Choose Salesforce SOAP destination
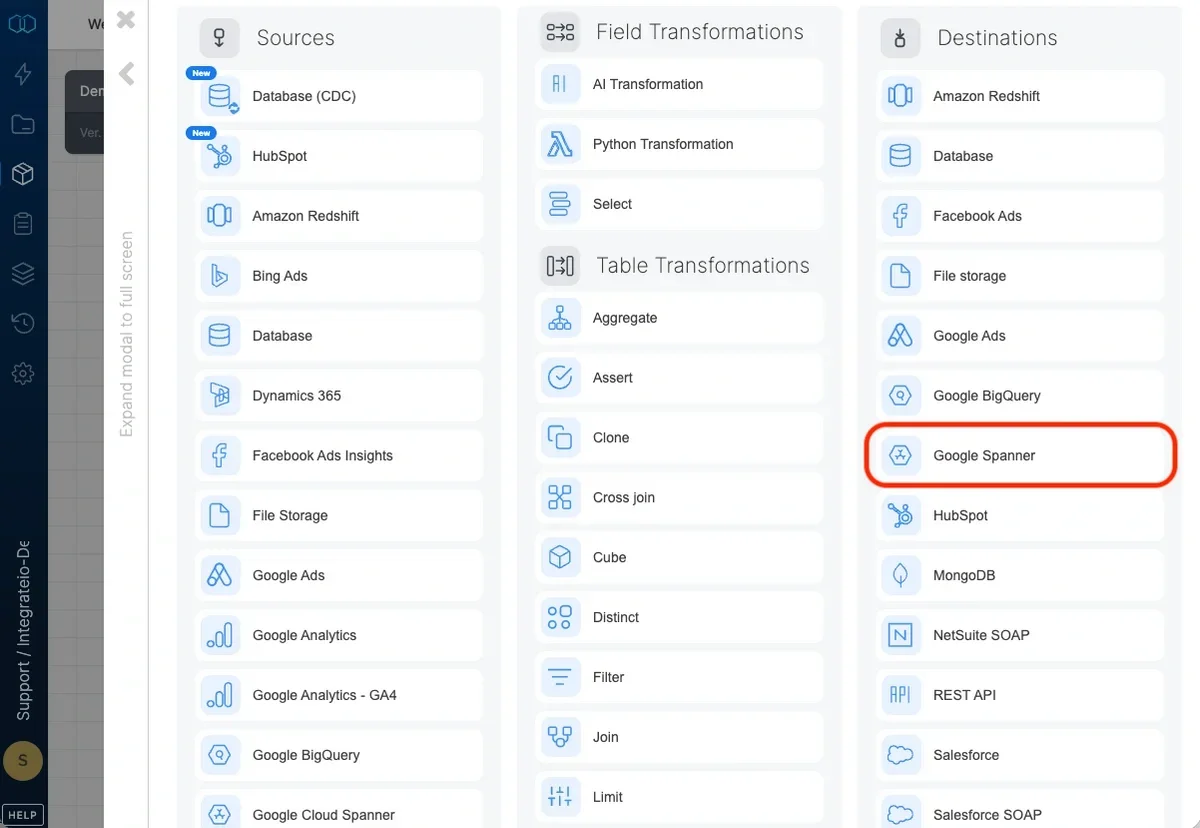Screen dimensions: 1200x828 click(1020, 811)
